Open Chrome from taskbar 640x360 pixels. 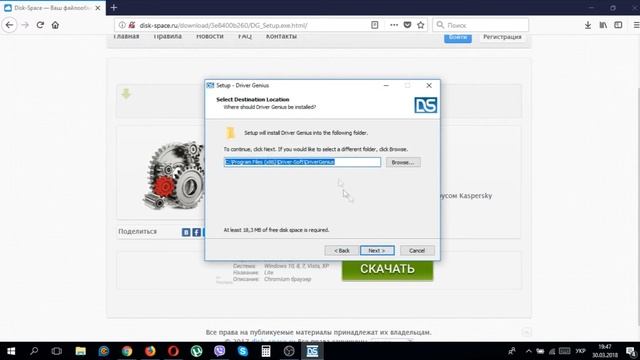coord(127,351)
